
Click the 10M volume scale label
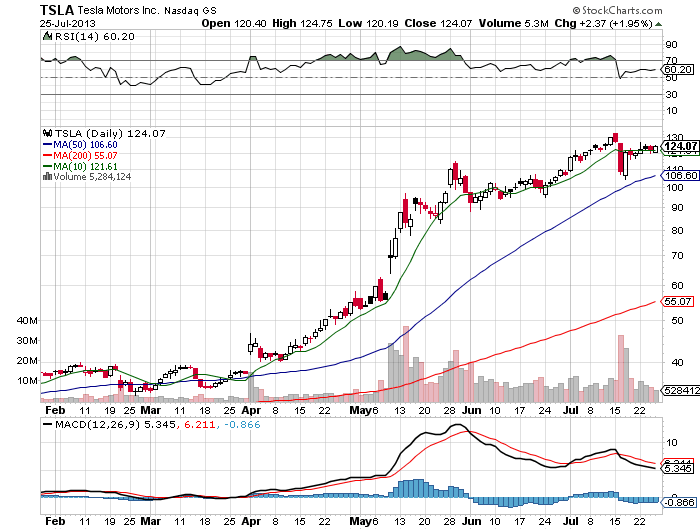tap(27, 381)
